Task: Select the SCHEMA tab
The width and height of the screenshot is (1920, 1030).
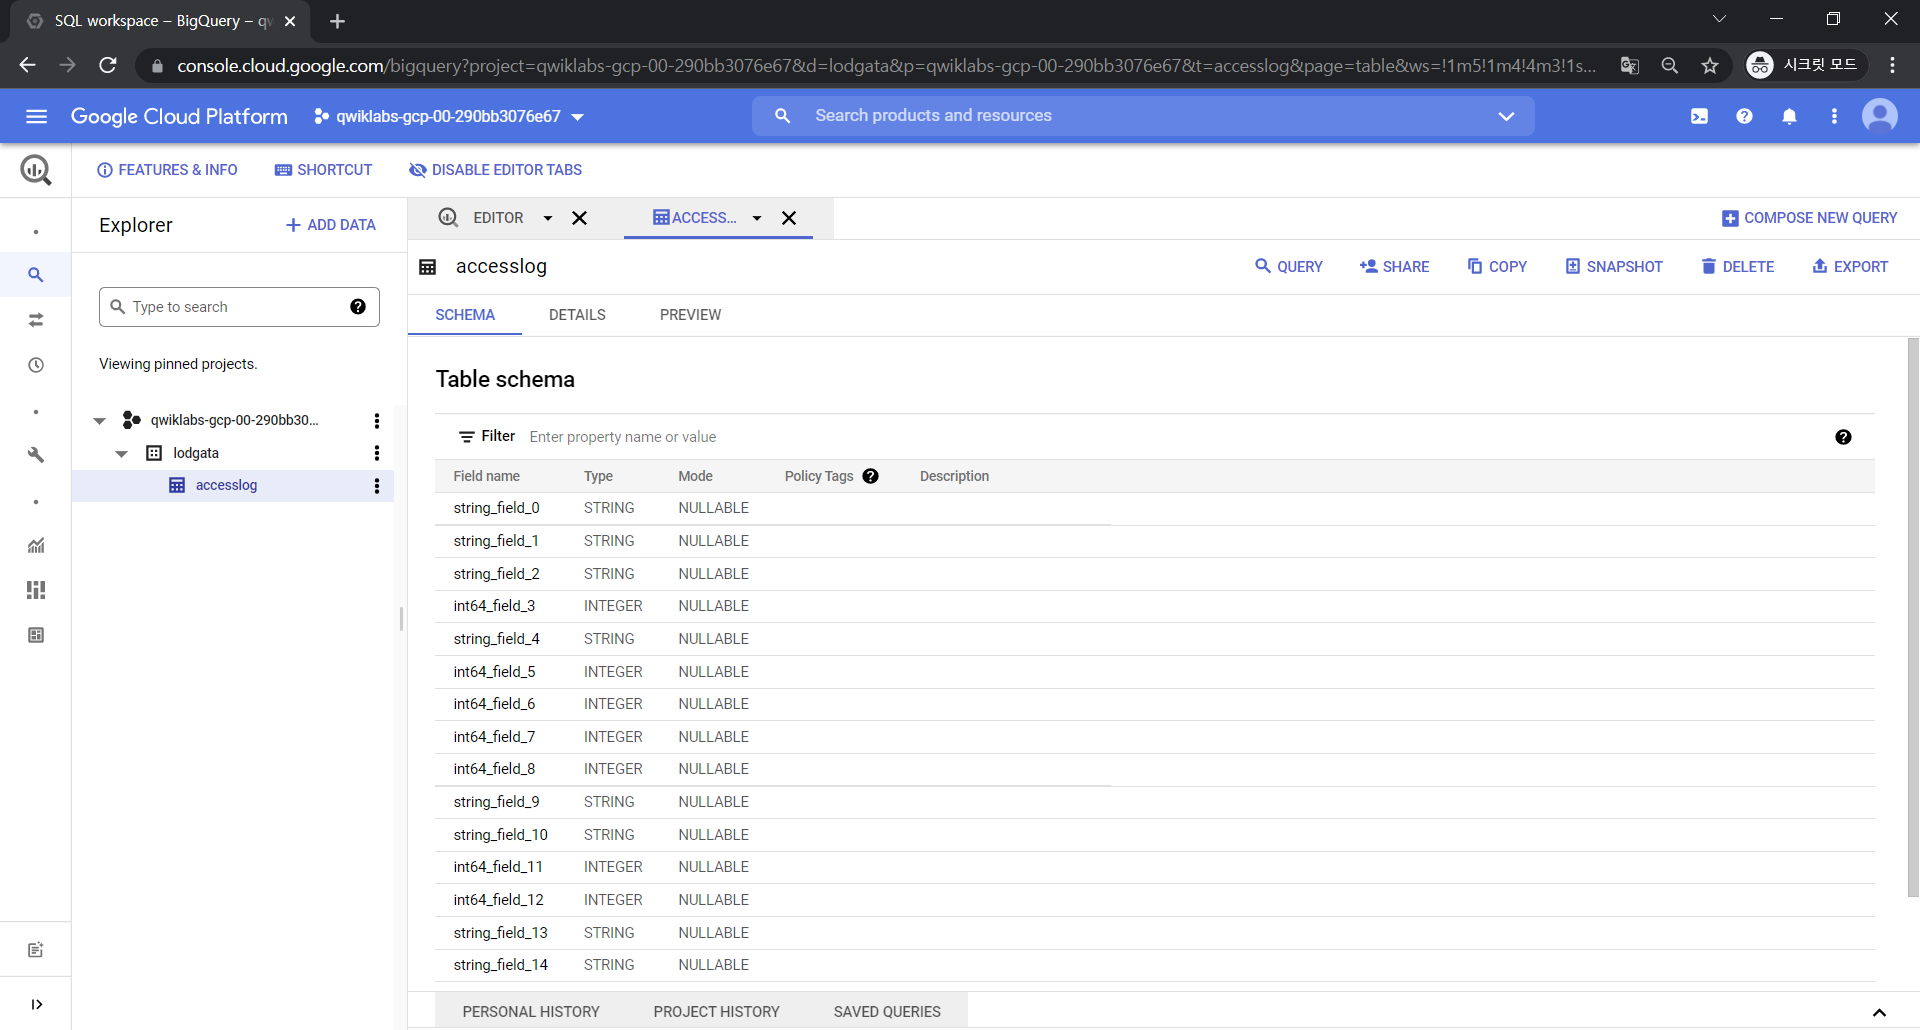Action: point(465,315)
